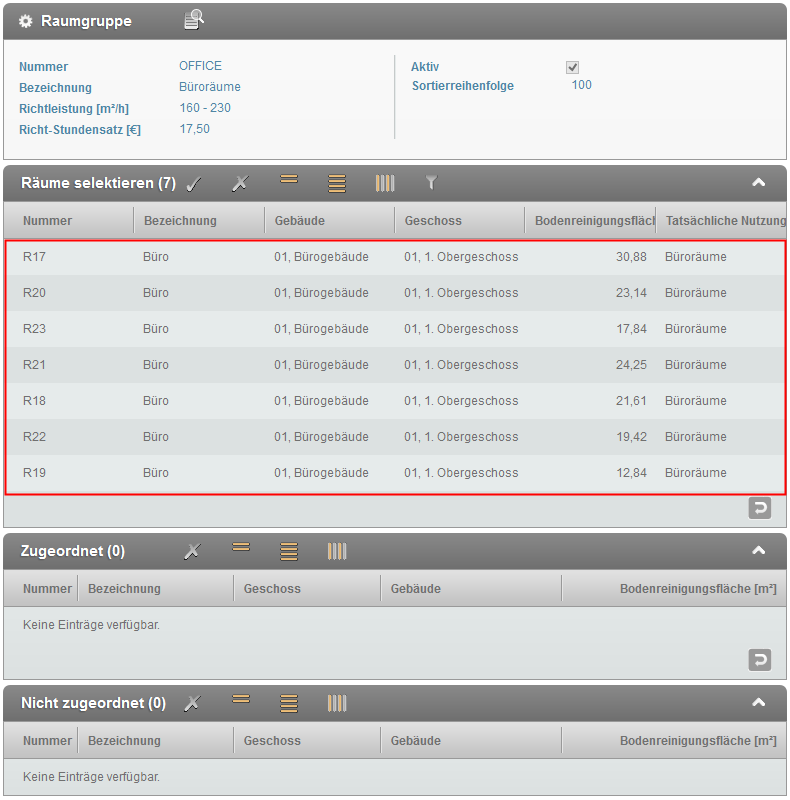The height and width of the screenshot is (800, 790).
Task: Click the two-line rows icon in Zugeordnet header
Action: (x=241, y=548)
